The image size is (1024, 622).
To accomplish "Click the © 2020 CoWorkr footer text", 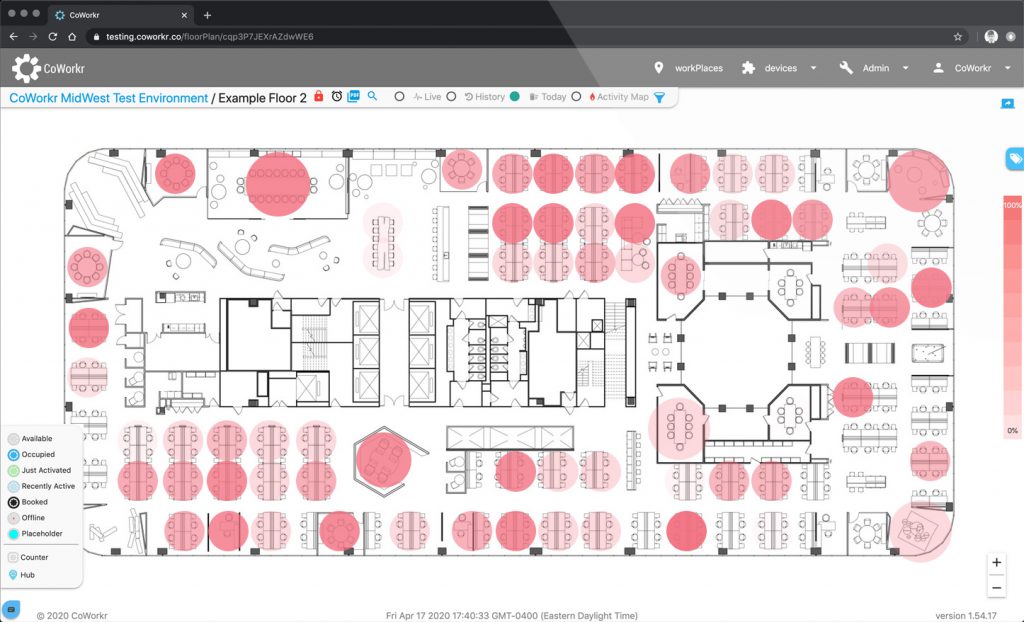I will [72, 615].
